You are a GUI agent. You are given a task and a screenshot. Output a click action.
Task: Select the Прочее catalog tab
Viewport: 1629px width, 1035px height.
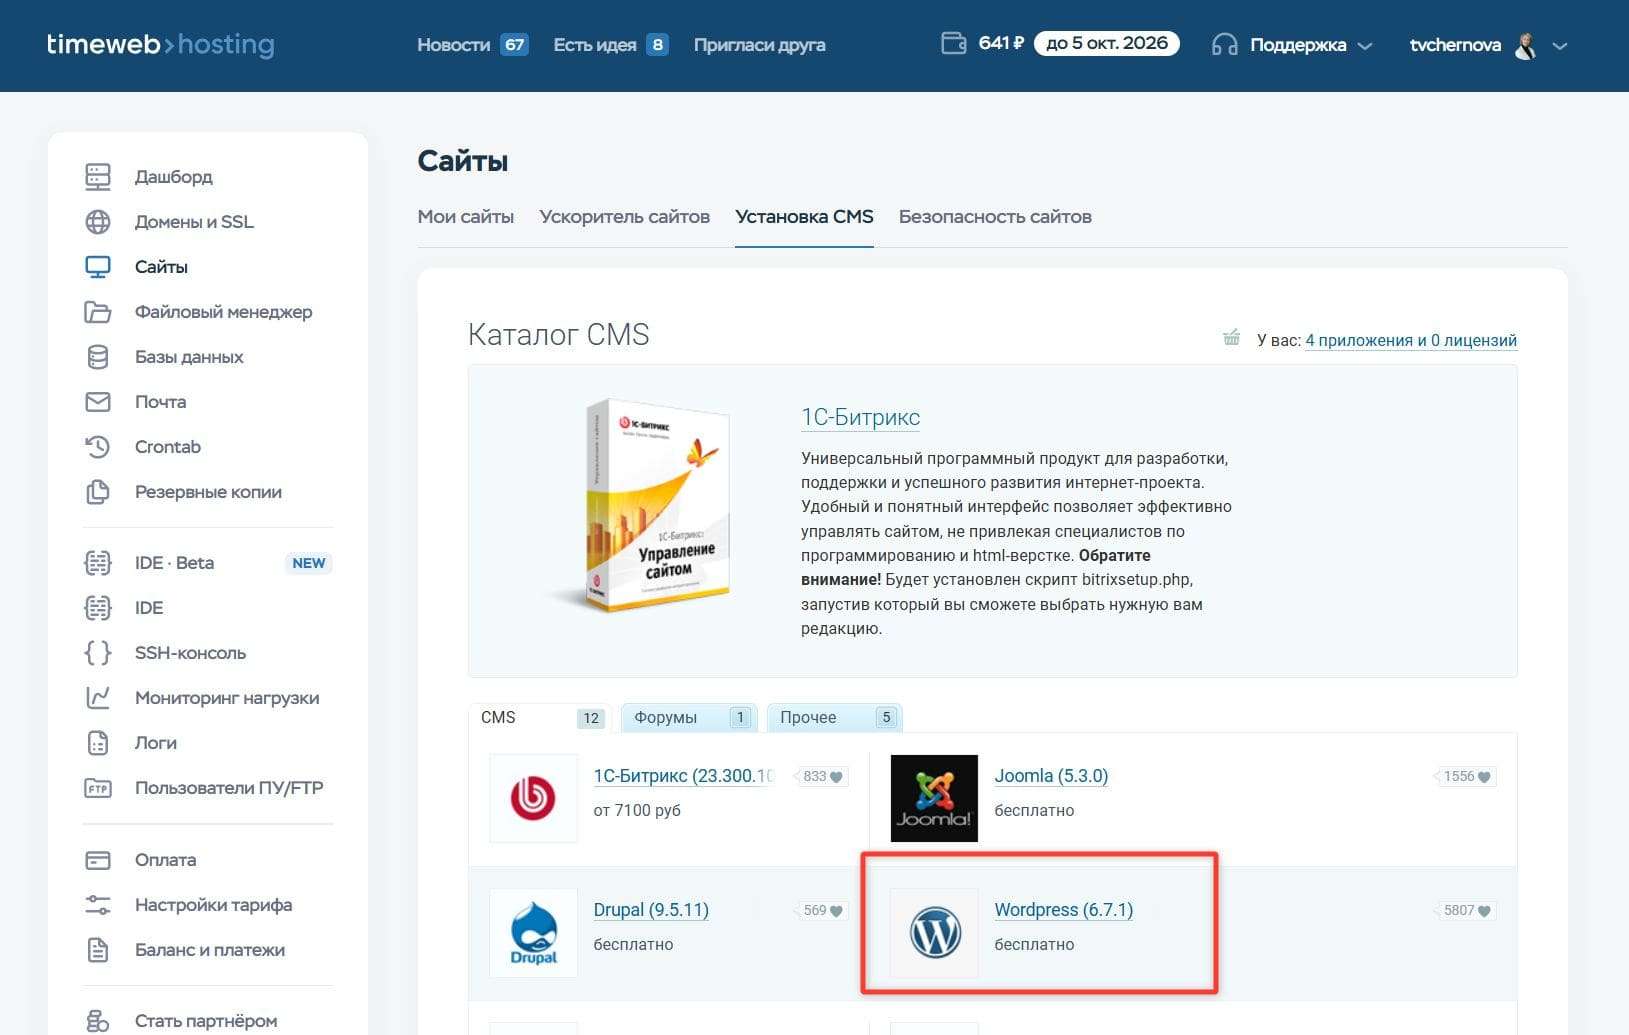pyautogui.click(x=834, y=718)
